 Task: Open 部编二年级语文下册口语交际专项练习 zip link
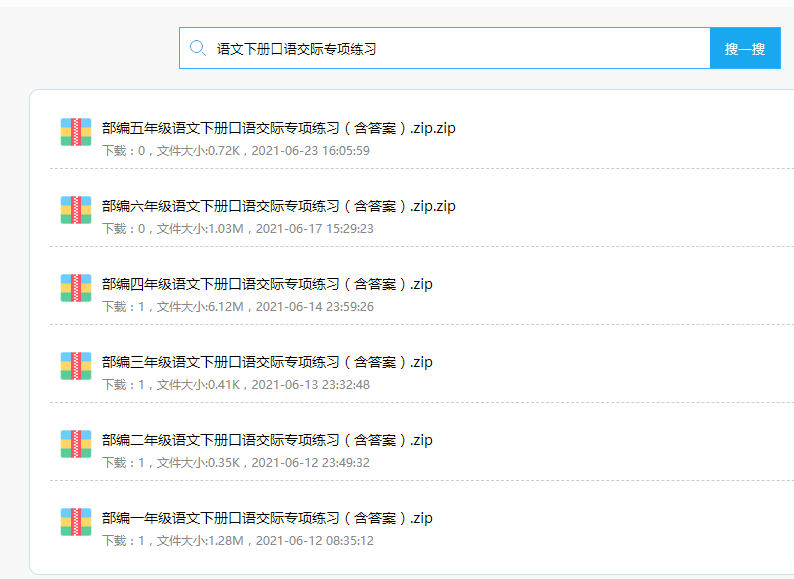click(x=267, y=440)
